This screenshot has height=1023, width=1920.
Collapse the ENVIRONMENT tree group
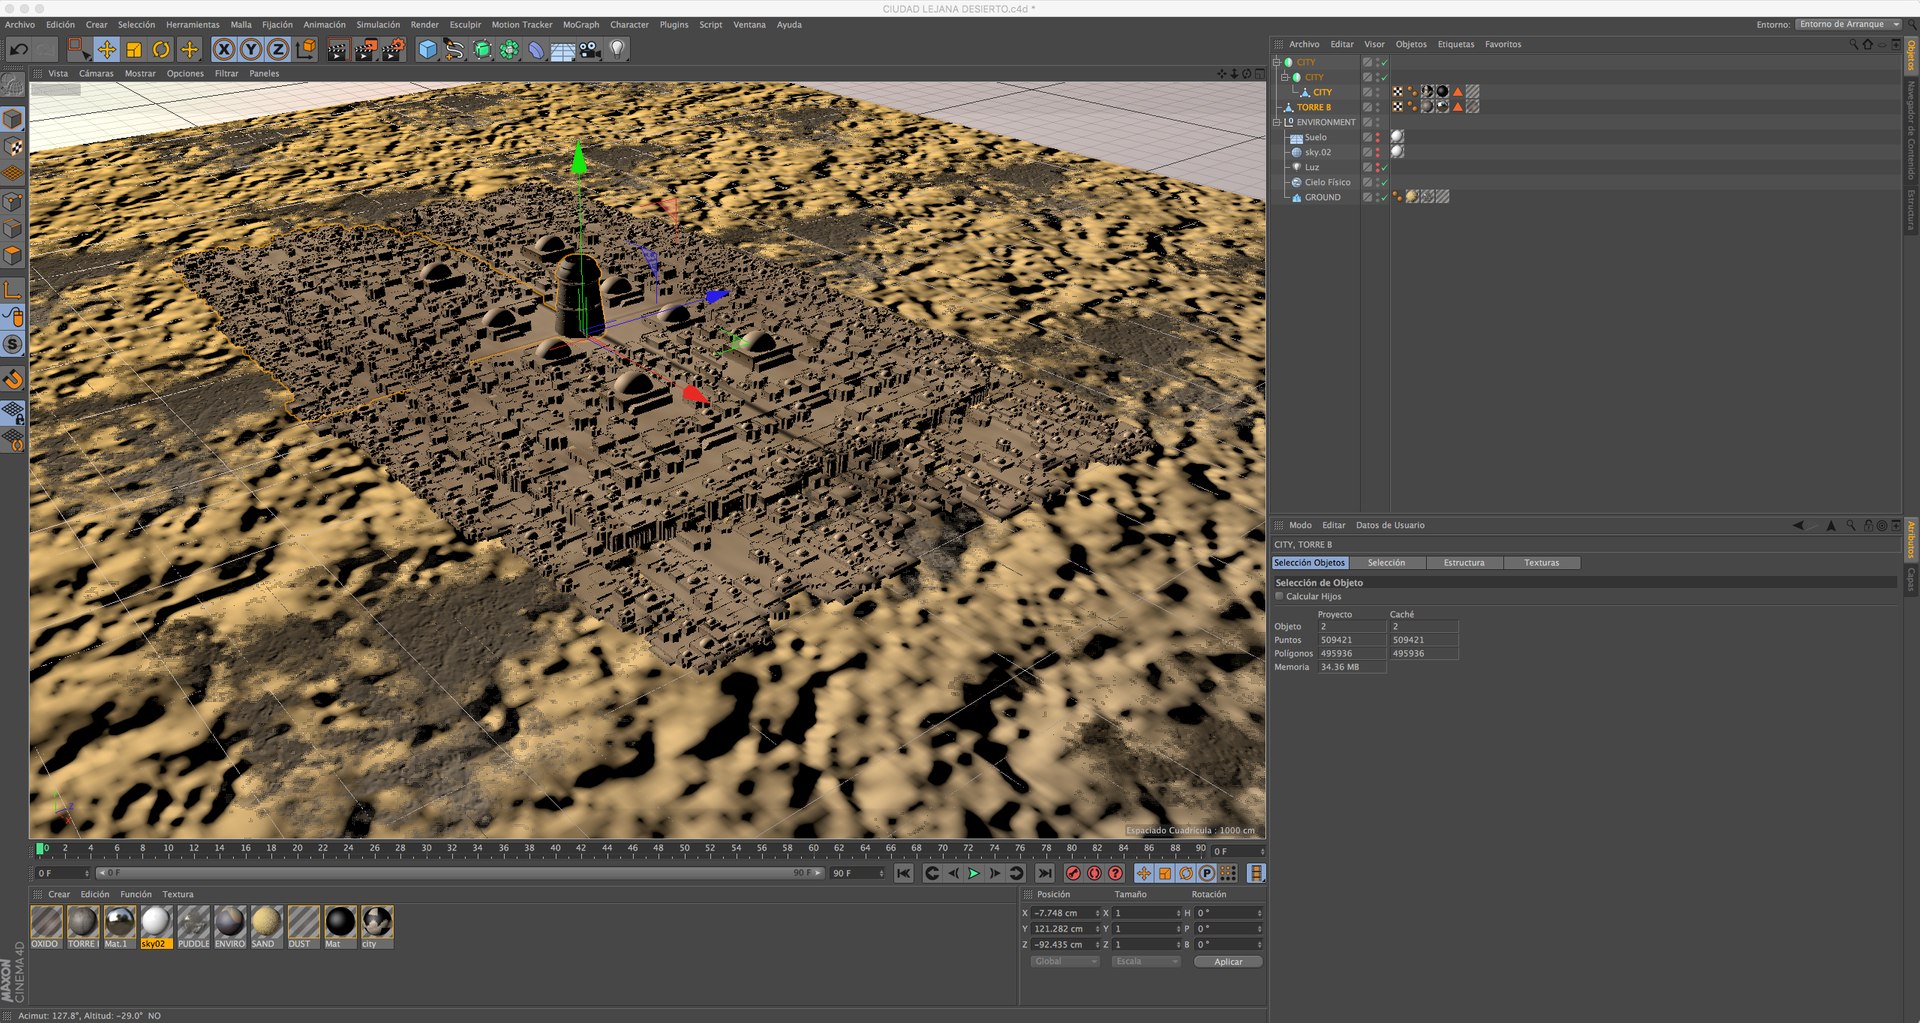coord(1277,122)
